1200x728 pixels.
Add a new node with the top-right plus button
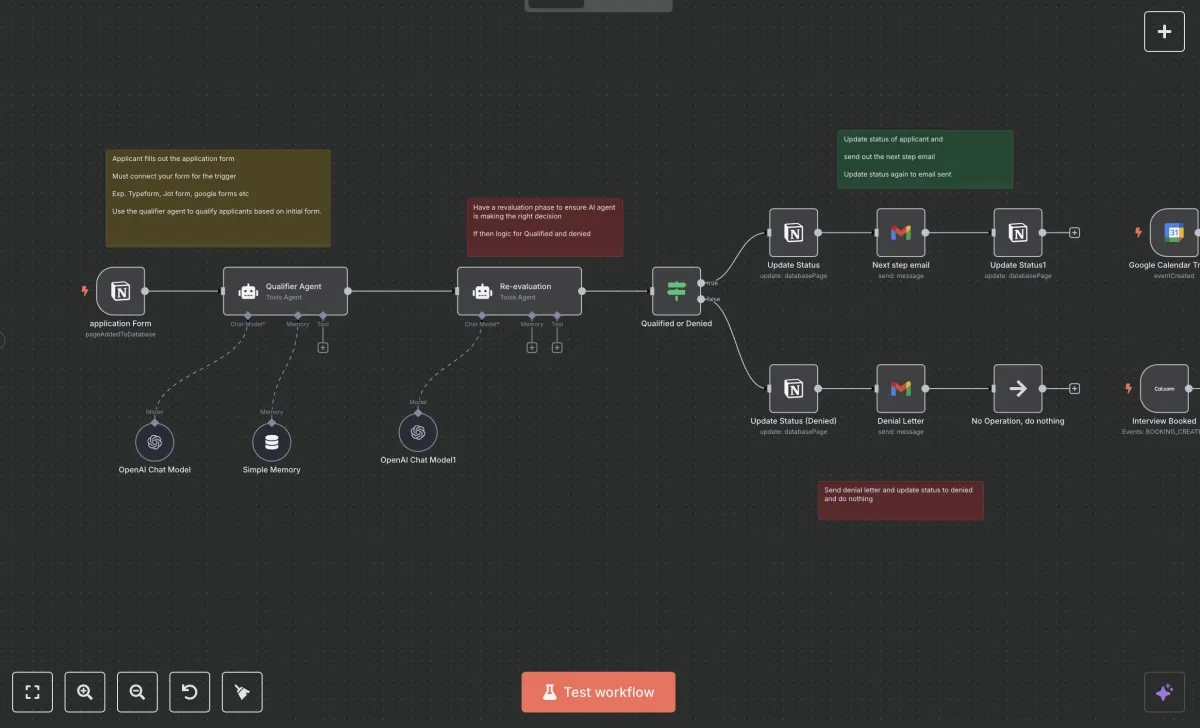coord(1164,31)
